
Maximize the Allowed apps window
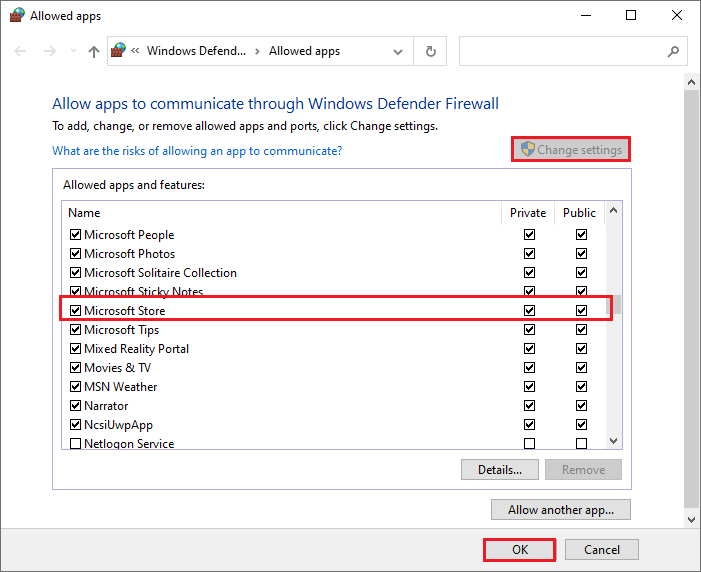[631, 16]
